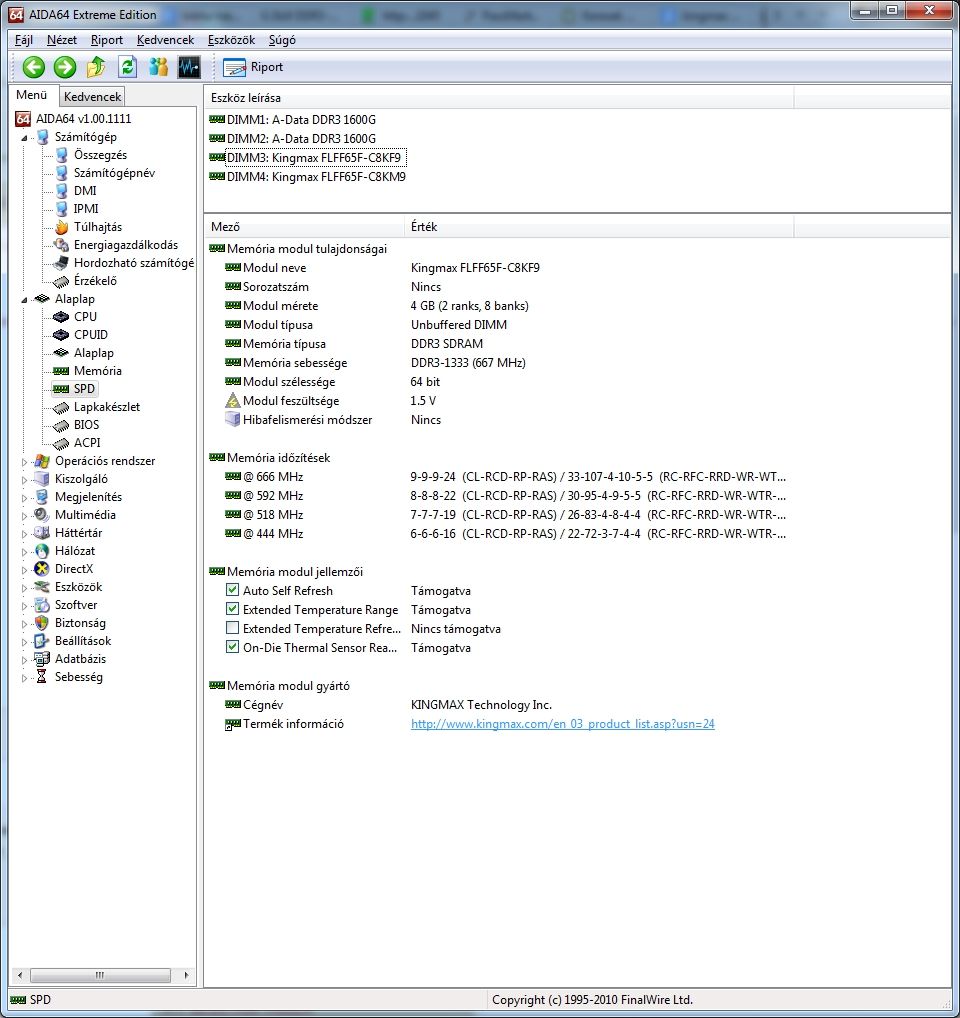This screenshot has width=960, height=1018.
Task: Toggle On-Die Thermal Sensor Readout checkbox
Action: click(x=232, y=647)
